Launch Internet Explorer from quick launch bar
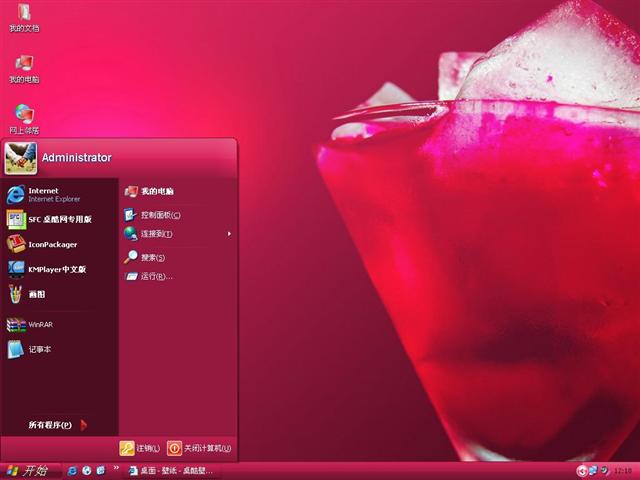Screen dimensions: 640x480 coord(72,471)
